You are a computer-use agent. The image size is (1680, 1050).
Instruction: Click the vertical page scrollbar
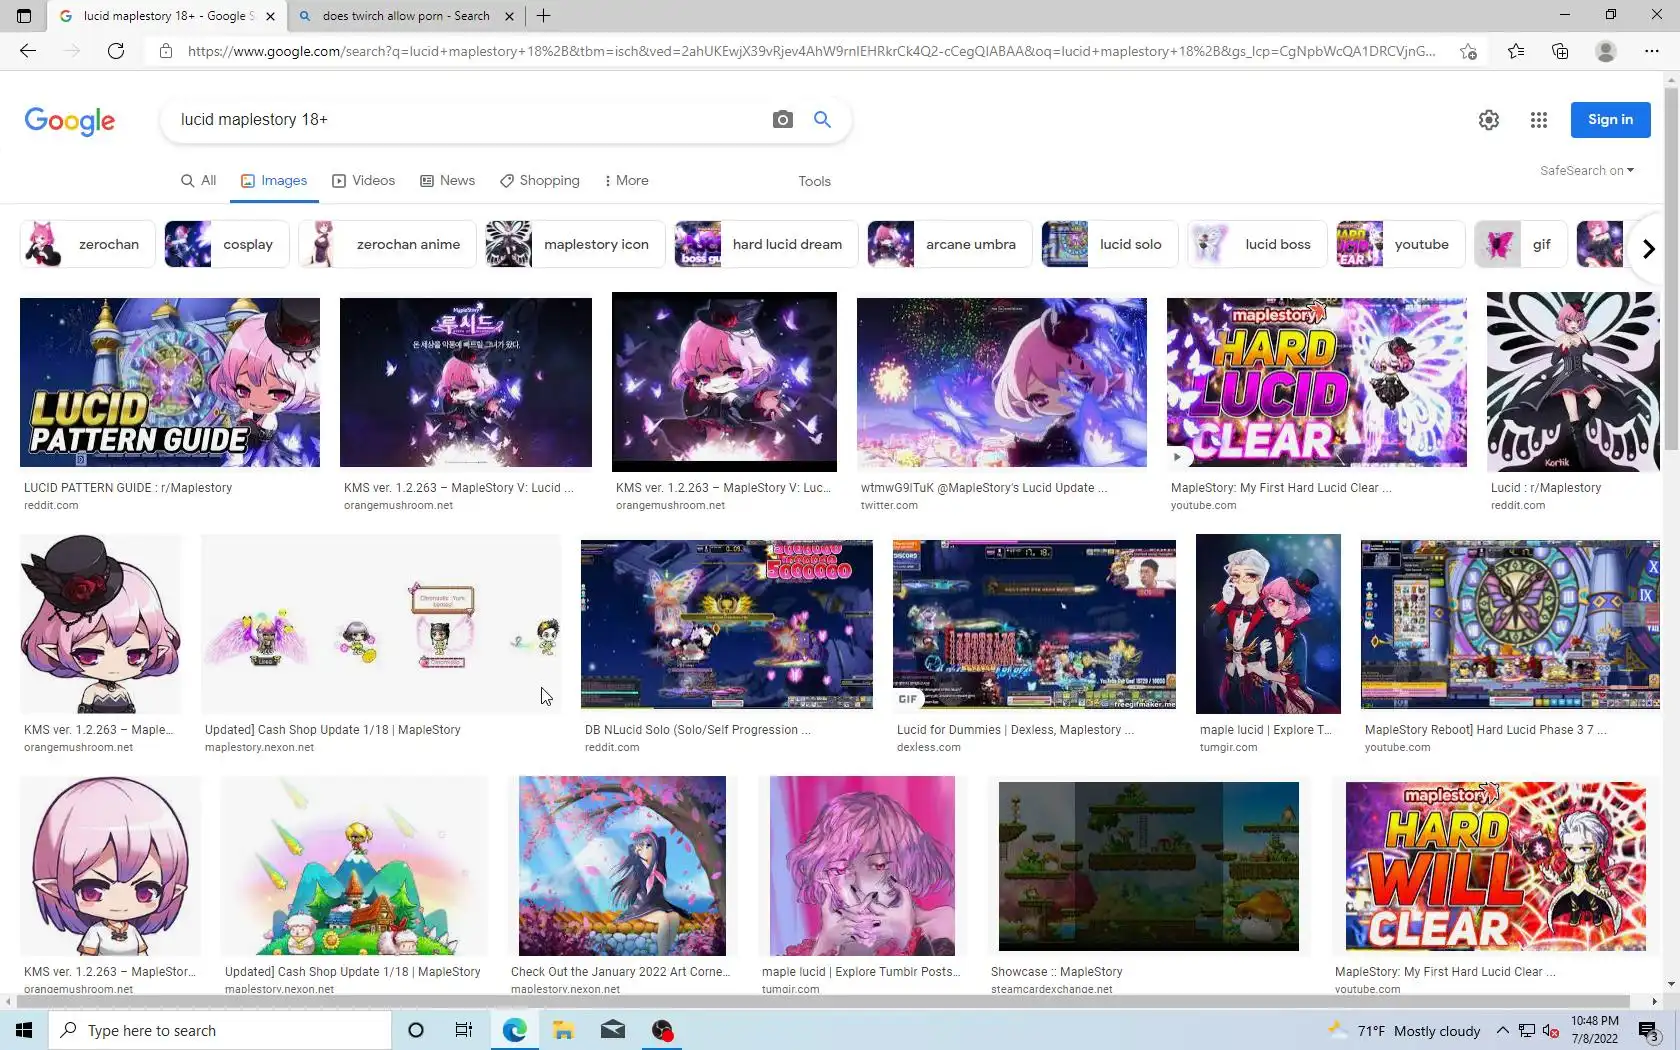tap(1671, 270)
